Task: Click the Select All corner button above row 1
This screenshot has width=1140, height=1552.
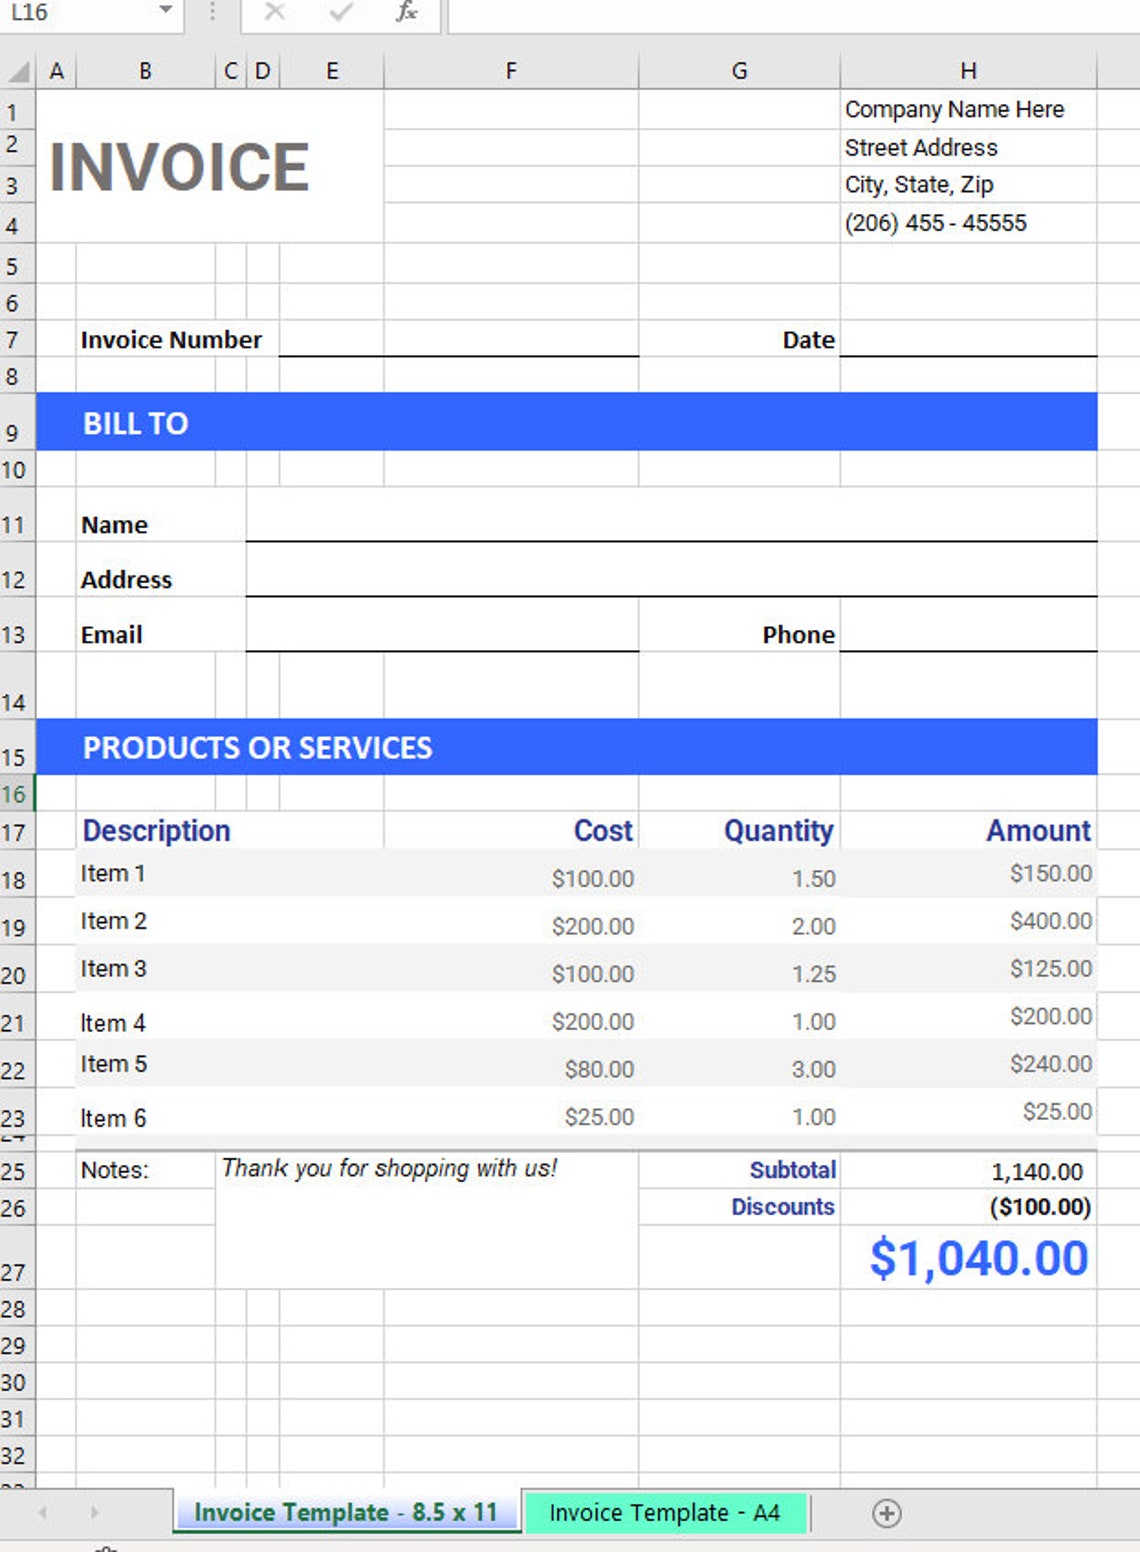Action: [16, 70]
